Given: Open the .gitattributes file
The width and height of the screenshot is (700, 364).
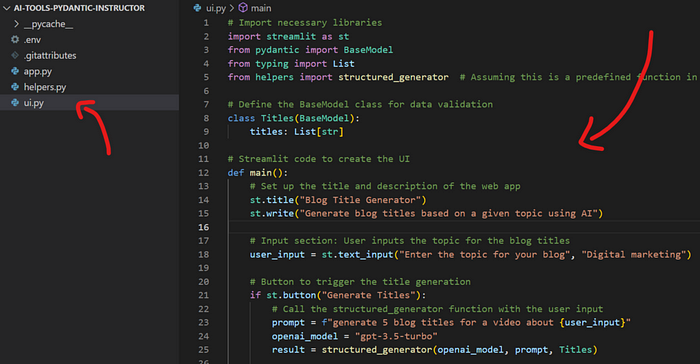Looking at the screenshot, I should 50,55.
